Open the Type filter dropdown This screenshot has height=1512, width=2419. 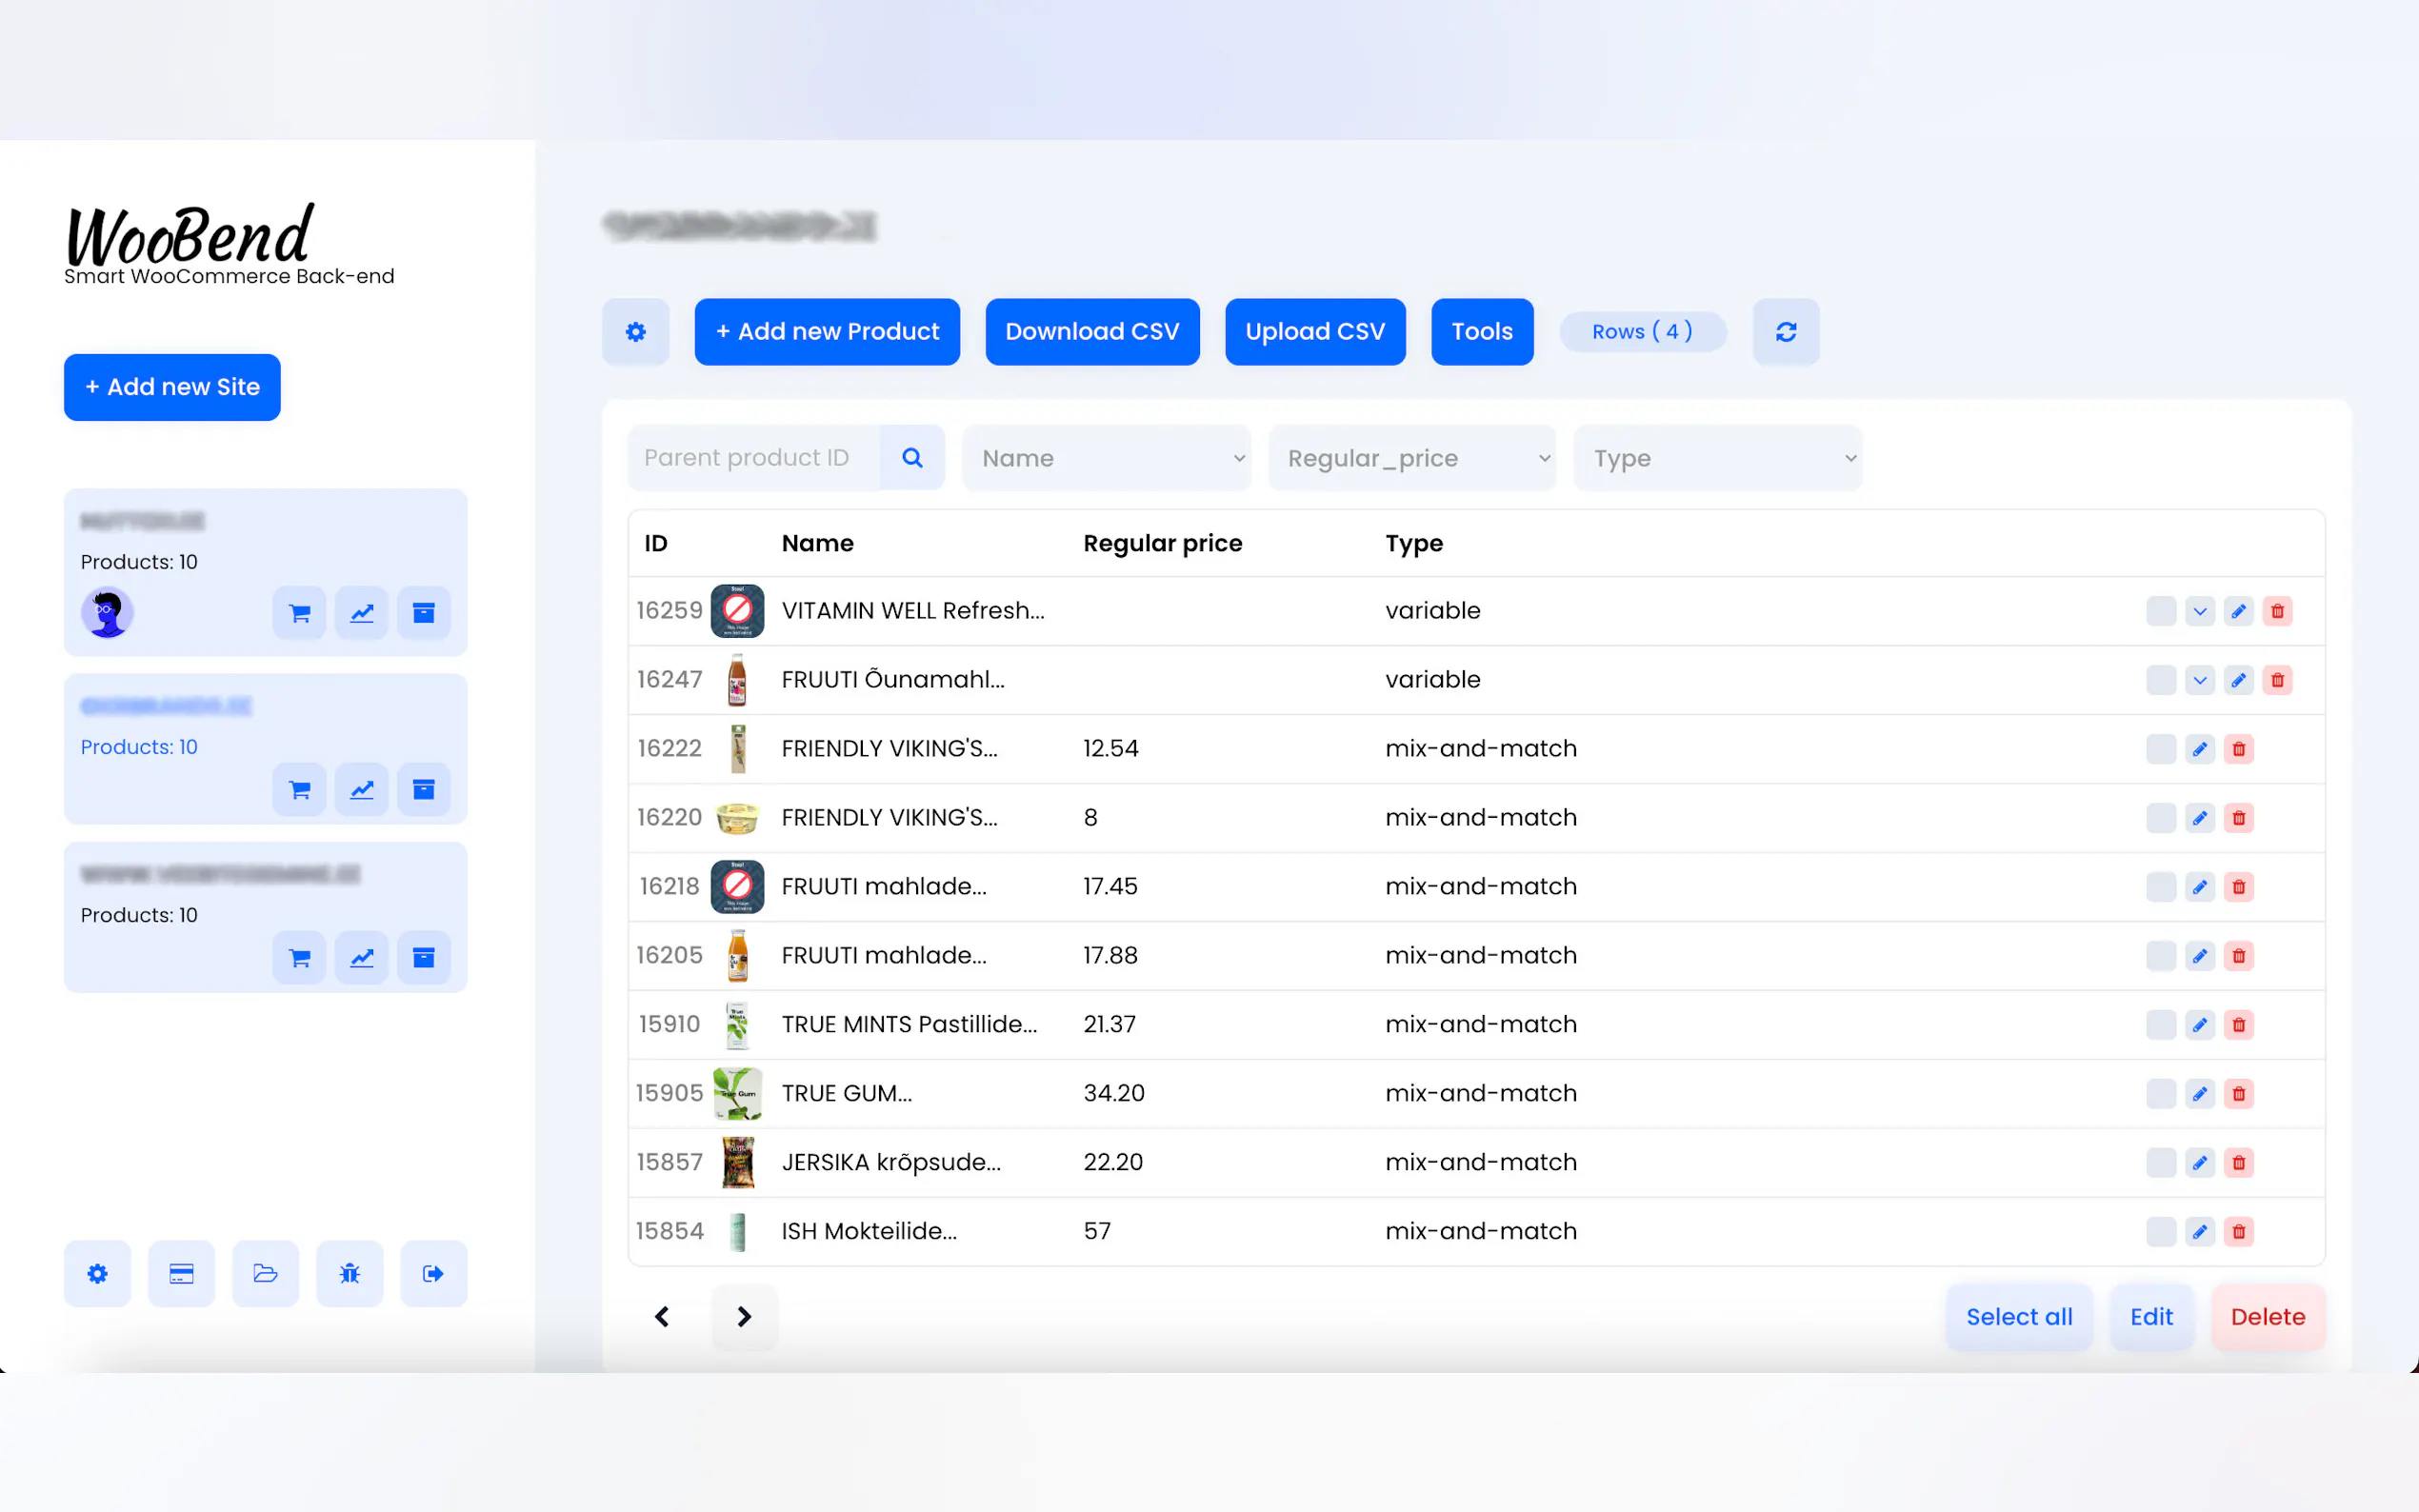[1717, 458]
